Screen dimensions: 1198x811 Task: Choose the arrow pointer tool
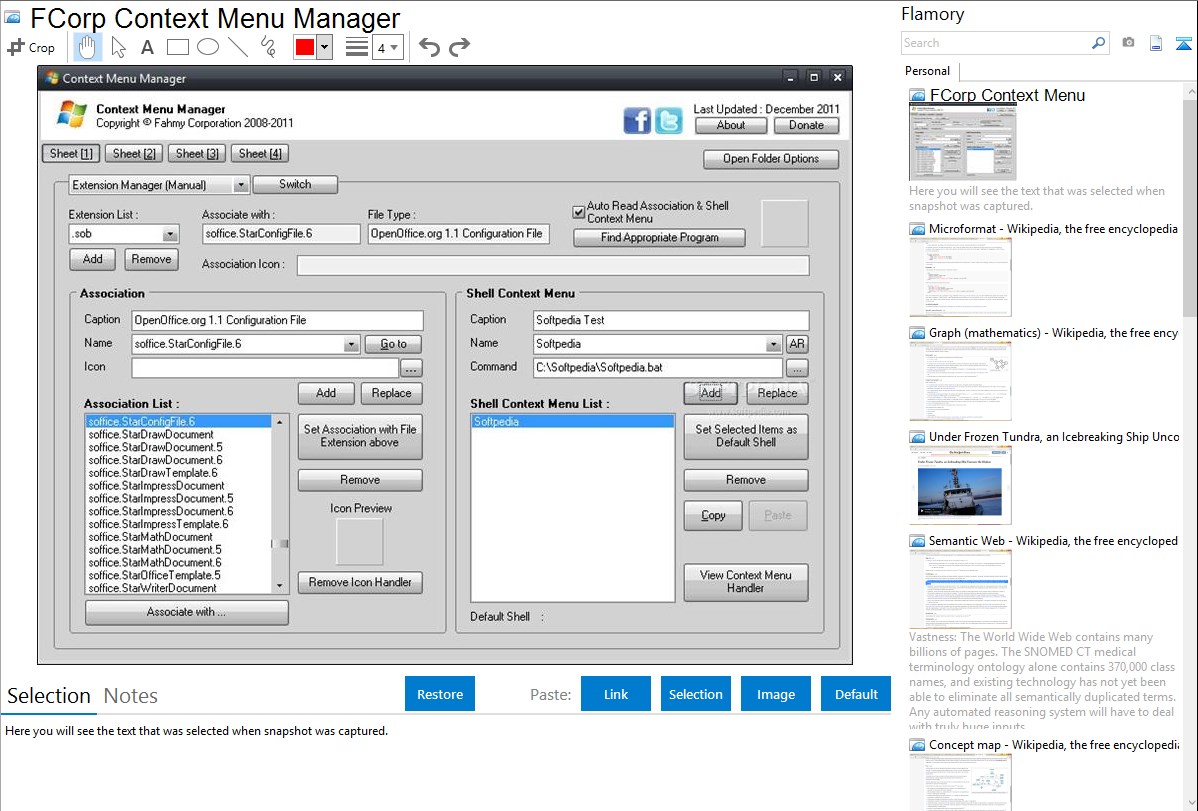[x=118, y=47]
